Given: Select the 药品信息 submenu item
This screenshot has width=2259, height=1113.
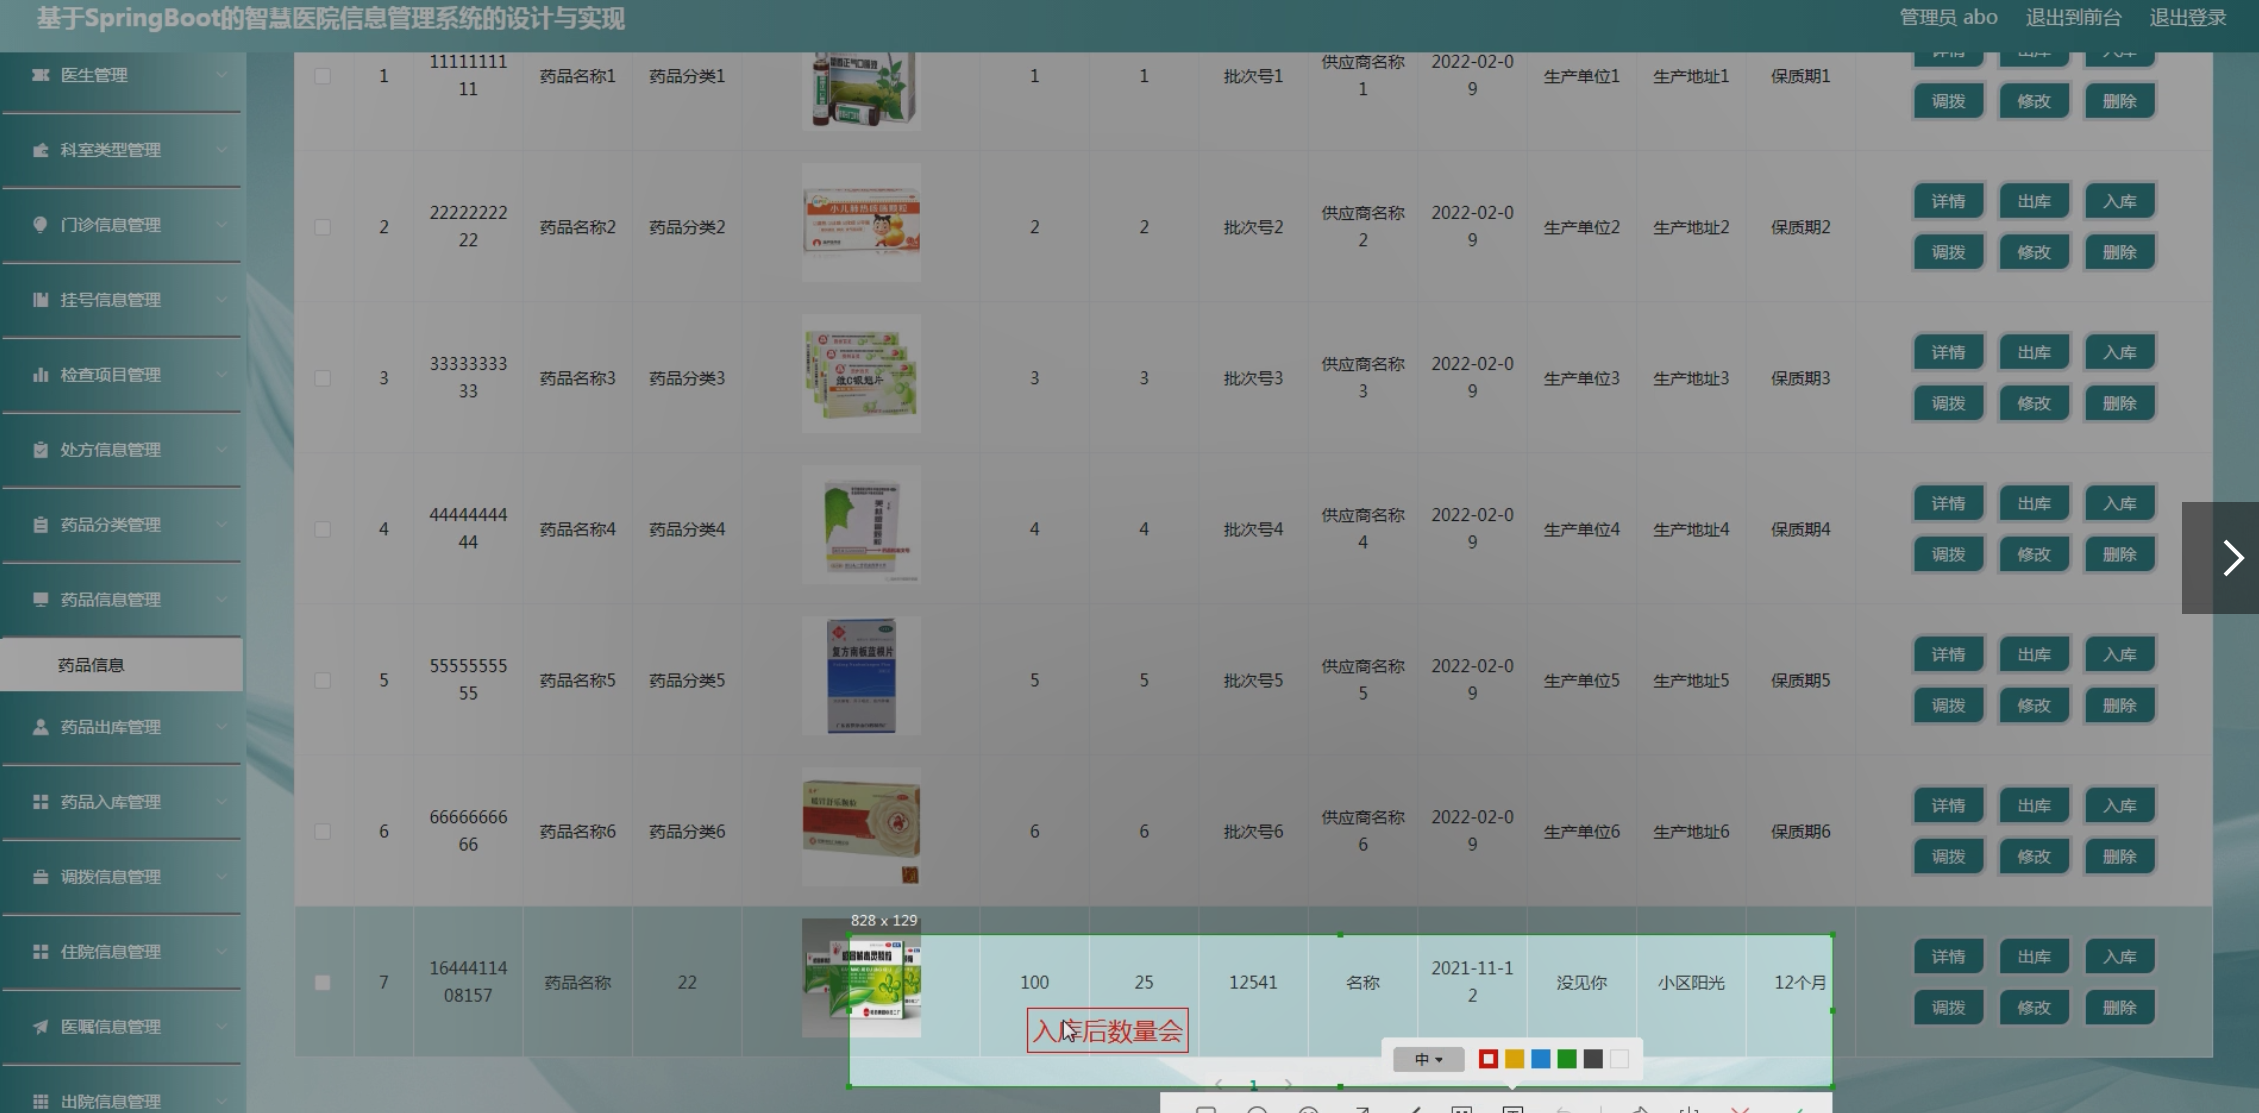Looking at the screenshot, I should click(91, 665).
